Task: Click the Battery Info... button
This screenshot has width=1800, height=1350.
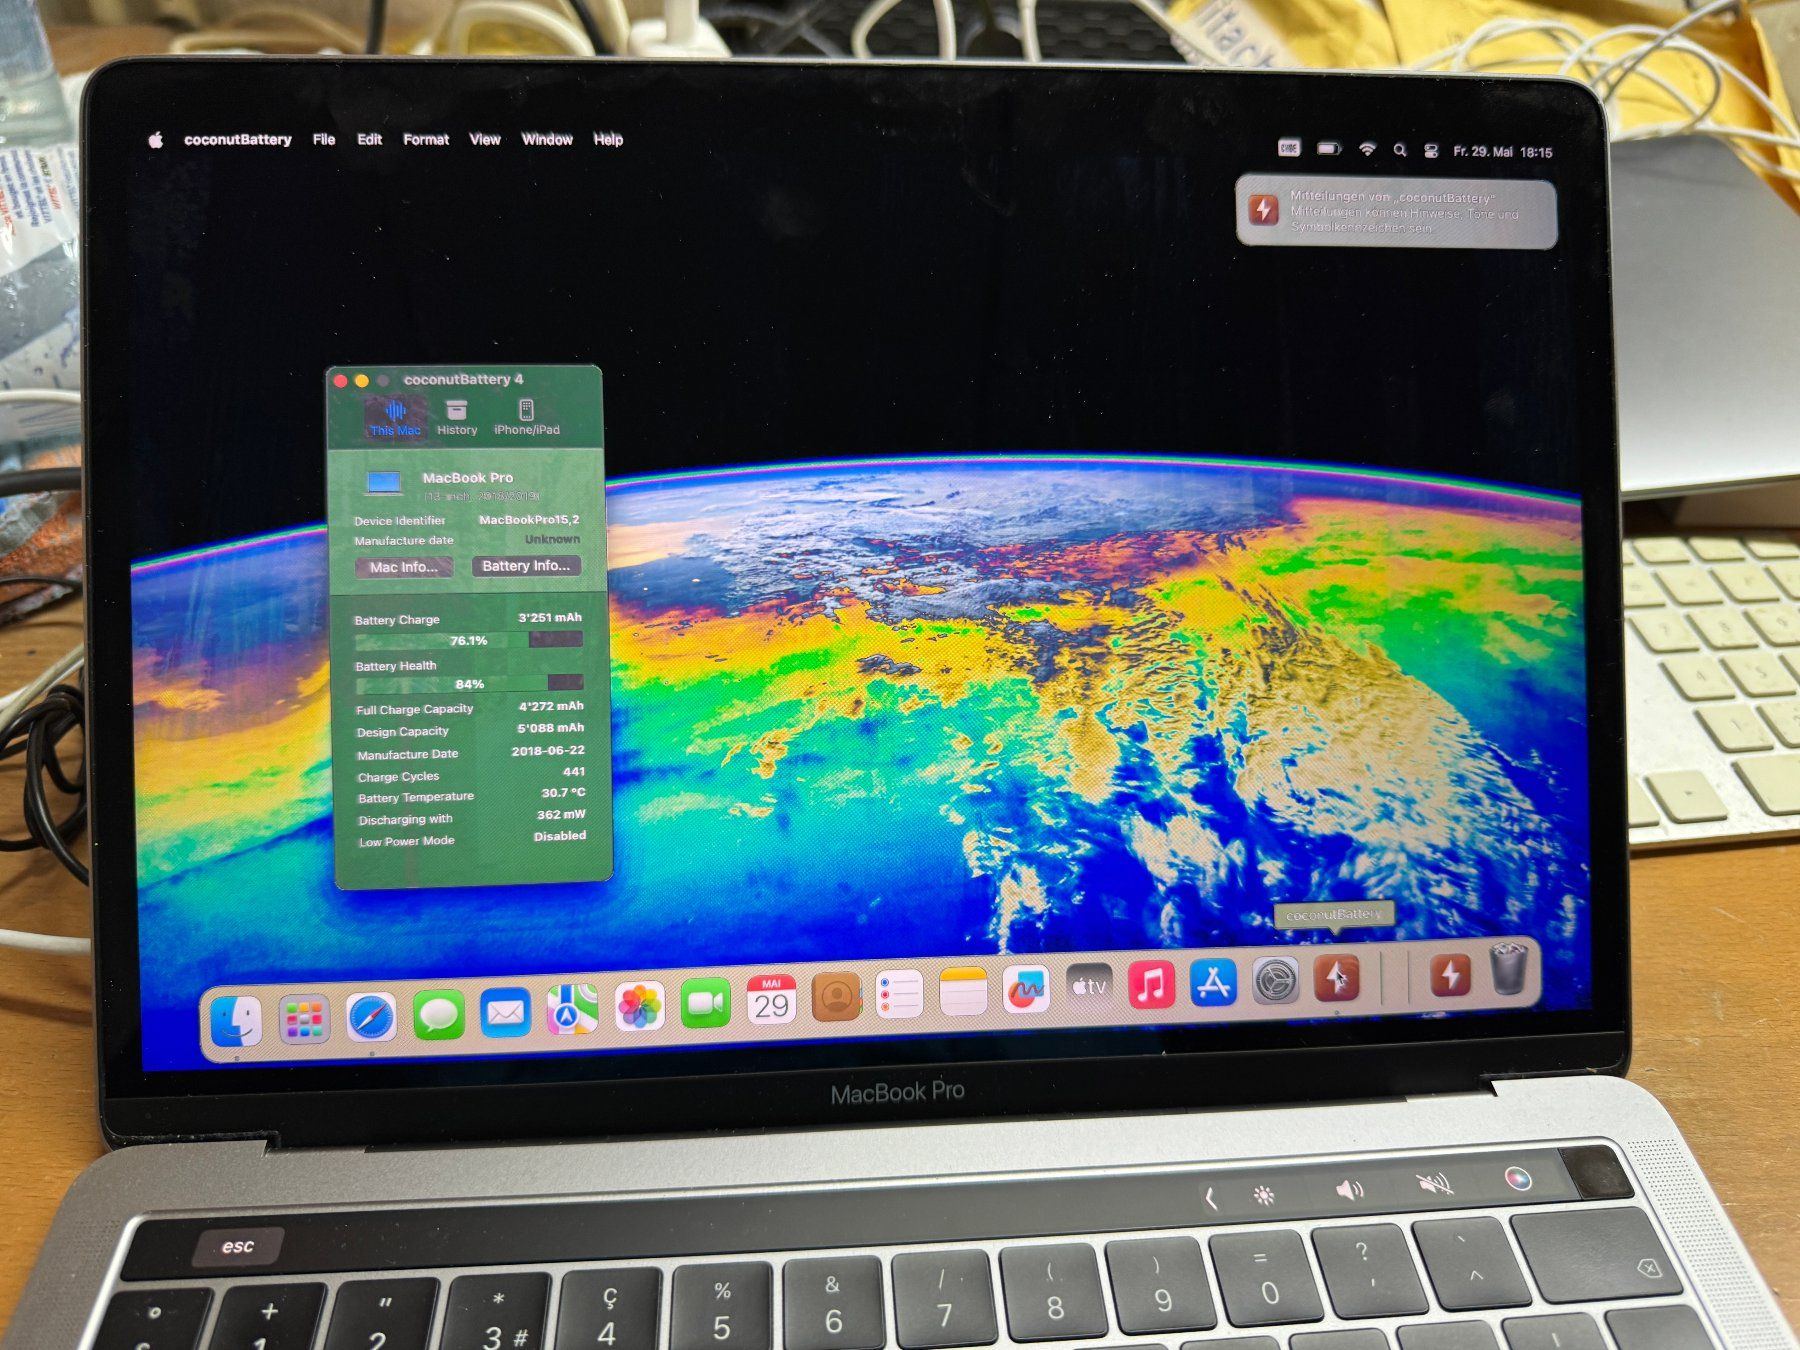Action: pos(526,566)
